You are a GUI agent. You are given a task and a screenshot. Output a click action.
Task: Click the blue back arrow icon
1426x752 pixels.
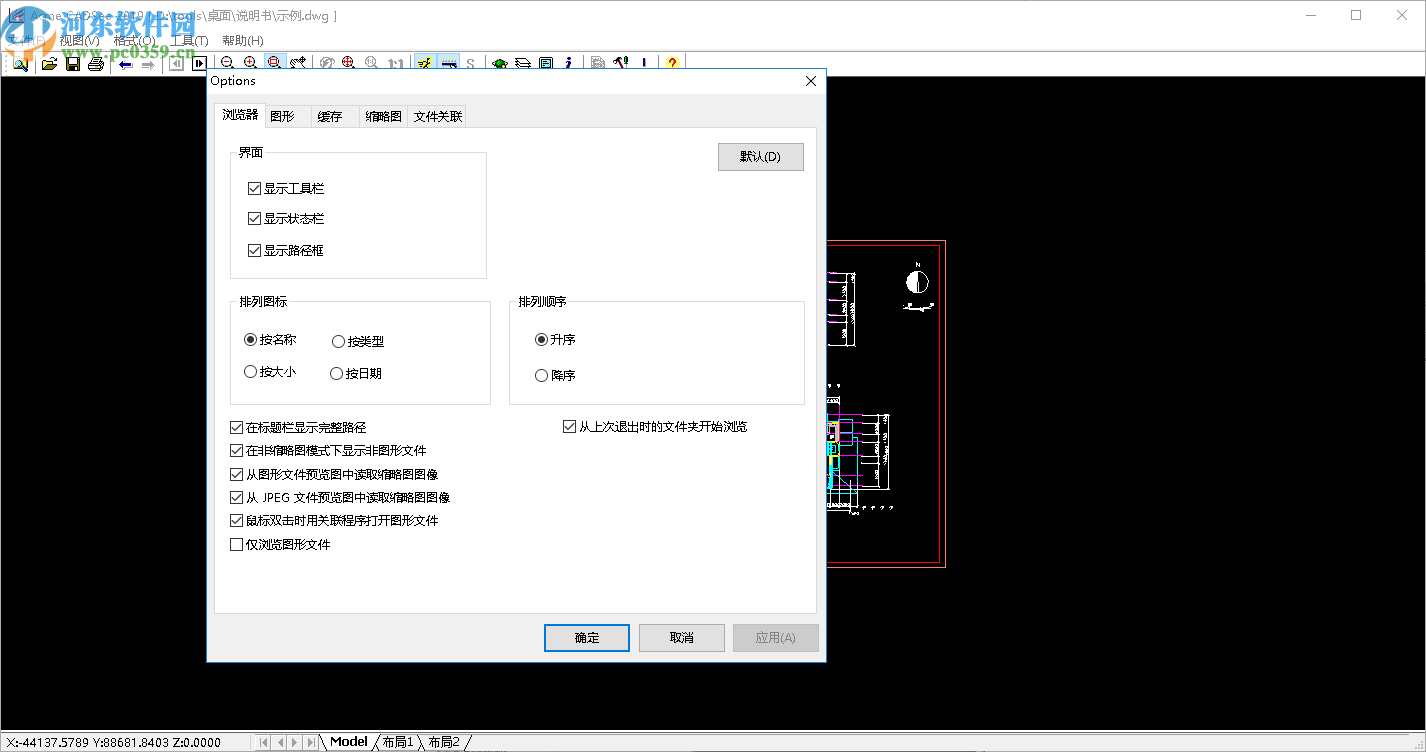pyautogui.click(x=126, y=63)
